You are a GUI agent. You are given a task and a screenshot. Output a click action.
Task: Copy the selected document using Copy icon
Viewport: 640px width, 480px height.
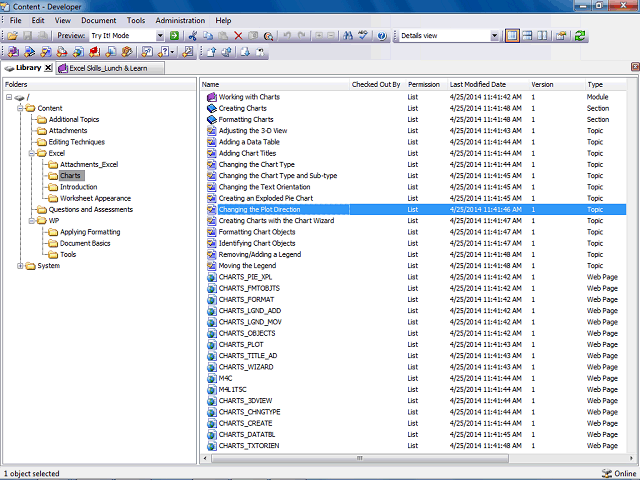(x=208, y=36)
